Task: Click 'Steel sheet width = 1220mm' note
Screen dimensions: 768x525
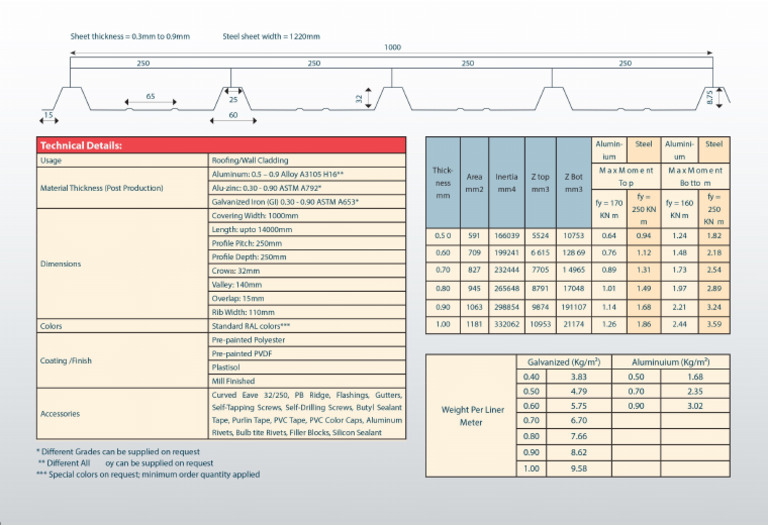Action: pyautogui.click(x=271, y=36)
